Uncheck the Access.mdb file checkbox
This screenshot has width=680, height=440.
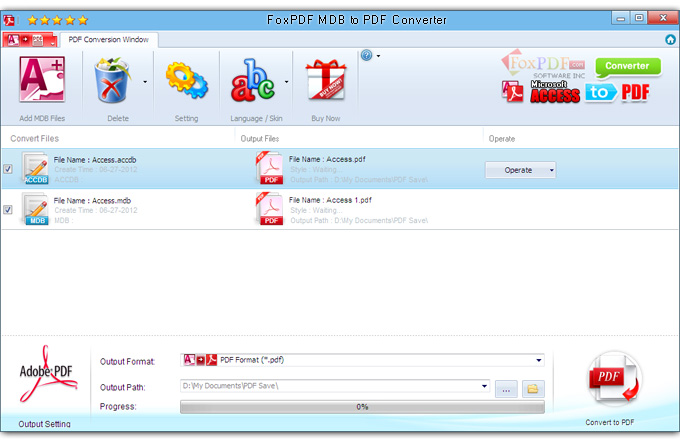(8, 210)
